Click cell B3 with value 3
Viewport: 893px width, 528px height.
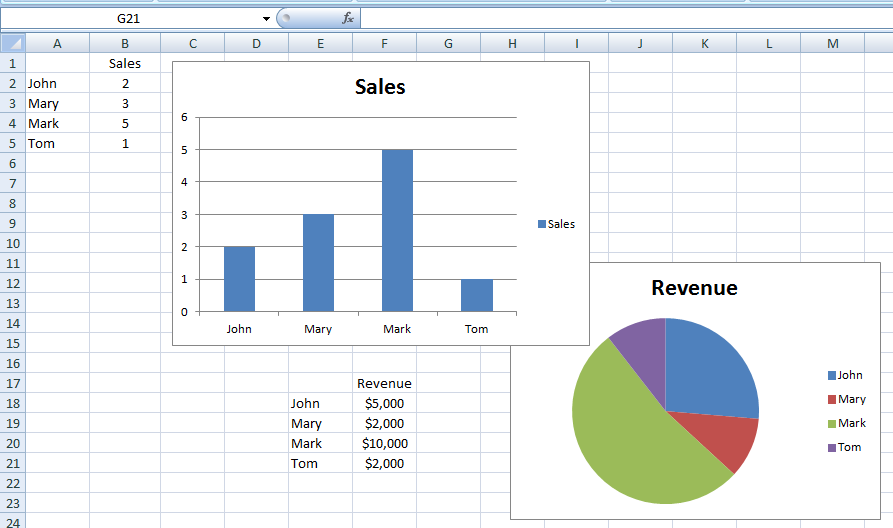point(125,103)
